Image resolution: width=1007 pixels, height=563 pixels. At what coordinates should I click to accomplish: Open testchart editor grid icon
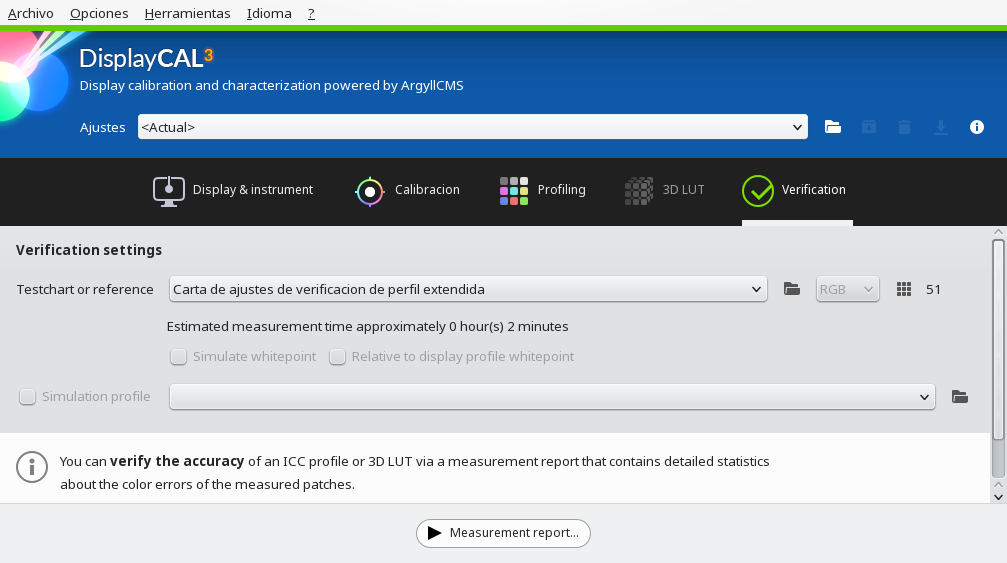[904, 289]
